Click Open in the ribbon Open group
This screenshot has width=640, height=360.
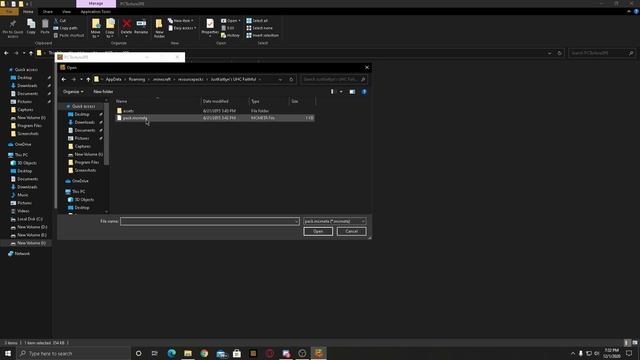[231, 20]
